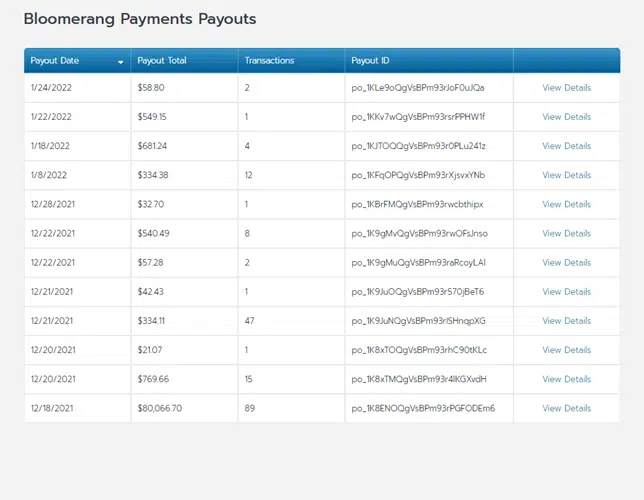Sort by Payout Total column header
Screen dimensions: 644x500
click(184, 60)
